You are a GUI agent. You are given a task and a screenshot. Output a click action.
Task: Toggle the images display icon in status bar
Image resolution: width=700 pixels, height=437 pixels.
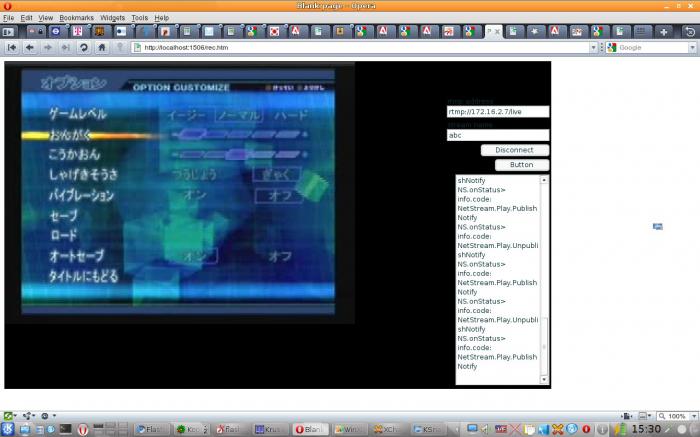(x=627, y=416)
